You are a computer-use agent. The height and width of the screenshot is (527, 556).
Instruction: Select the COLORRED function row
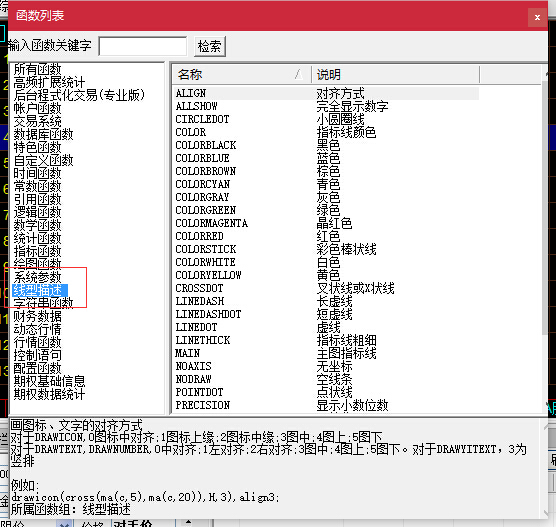pyautogui.click(x=326, y=236)
